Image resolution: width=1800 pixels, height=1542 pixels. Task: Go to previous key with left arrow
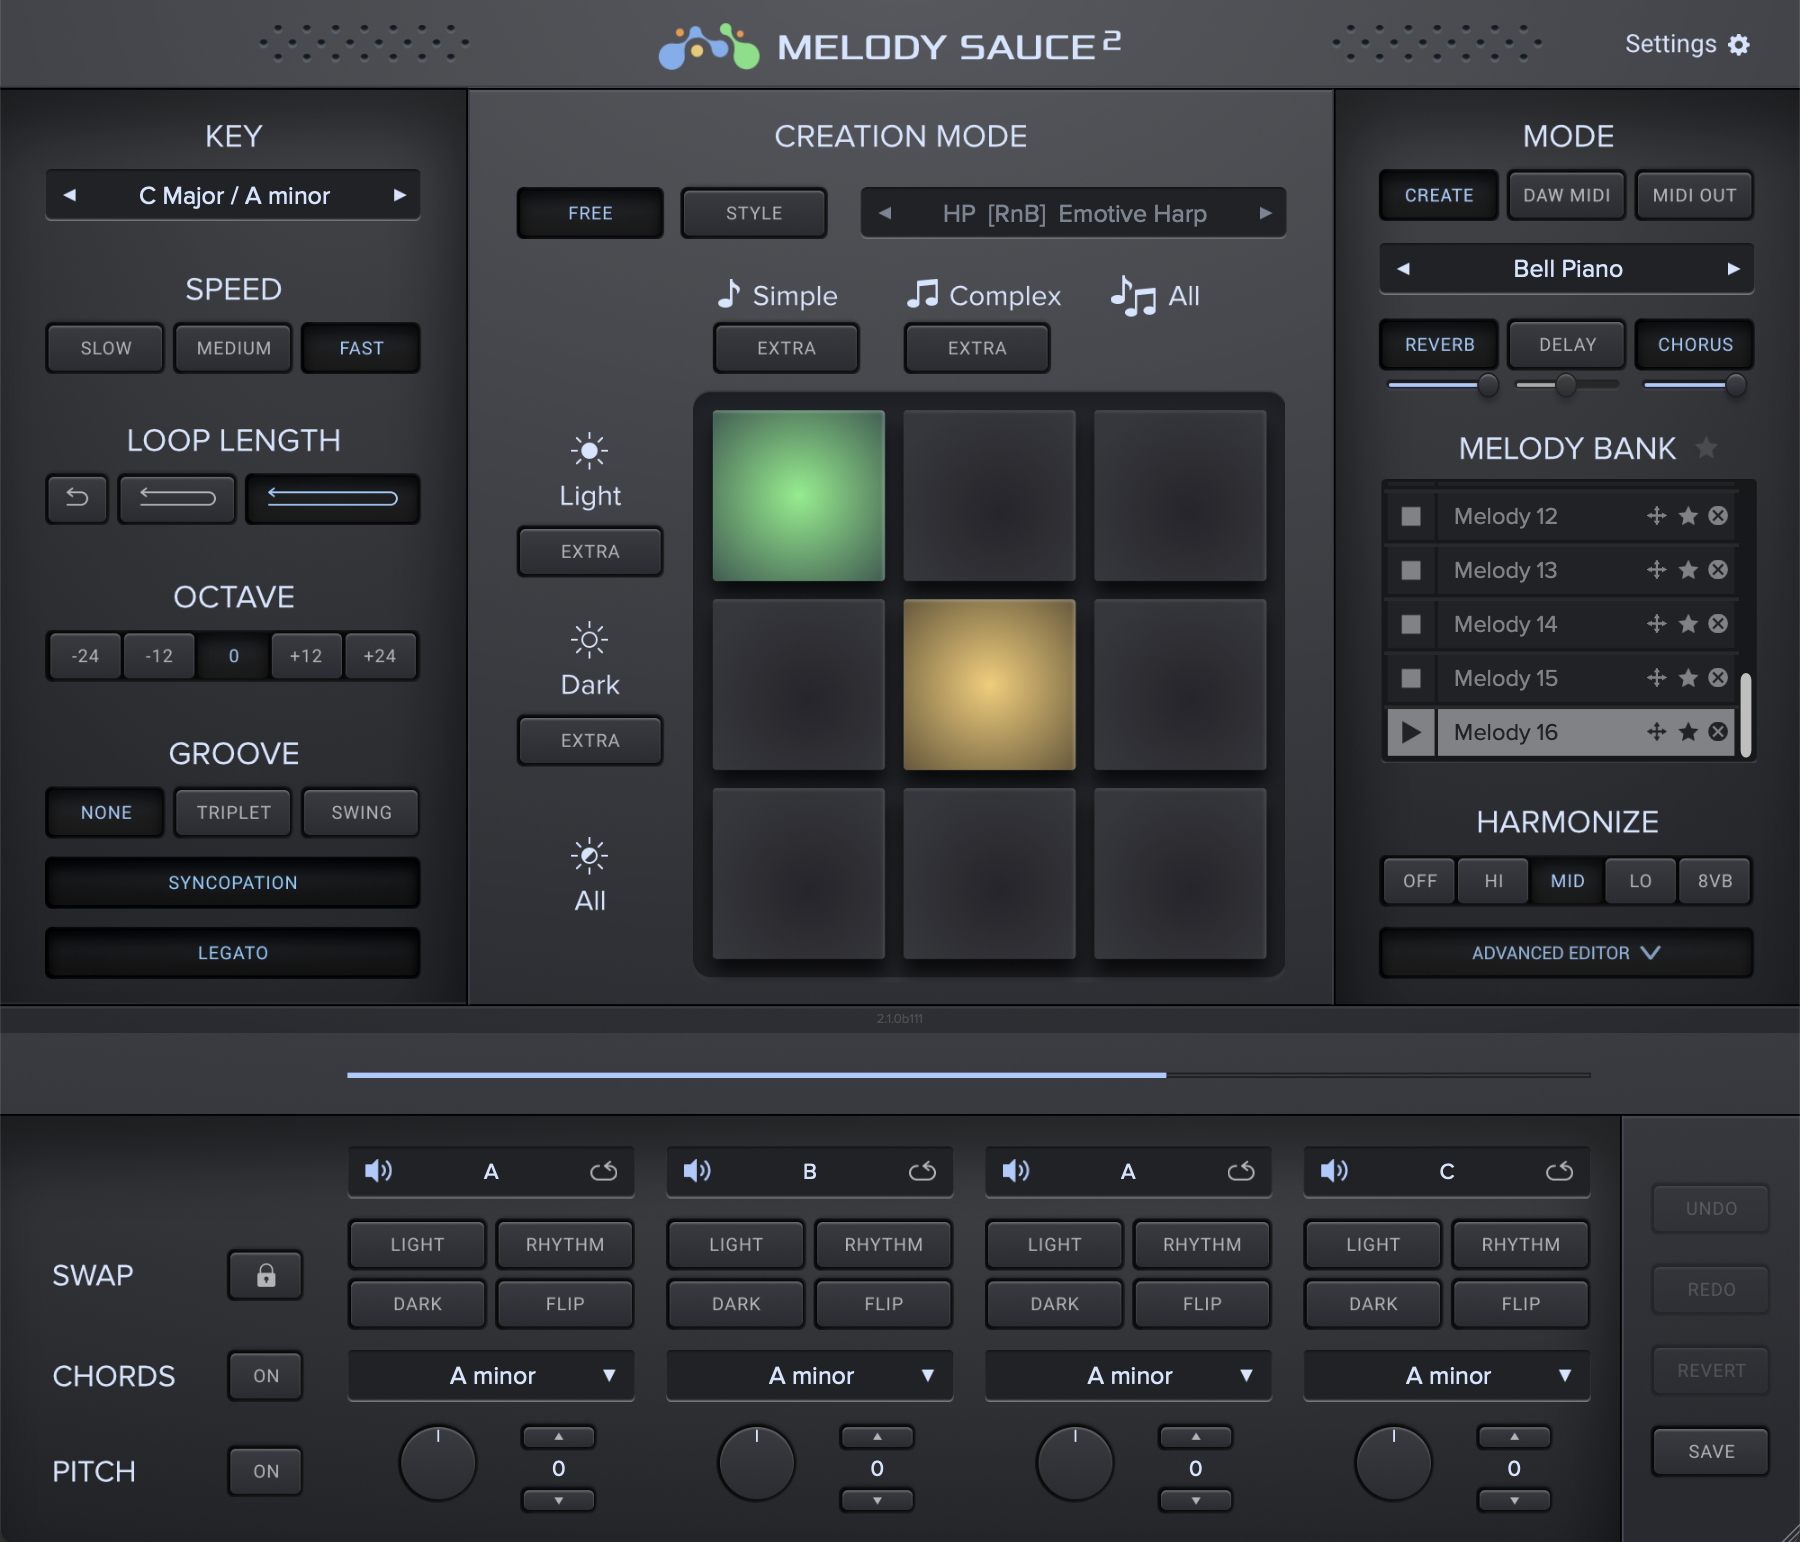pos(69,195)
